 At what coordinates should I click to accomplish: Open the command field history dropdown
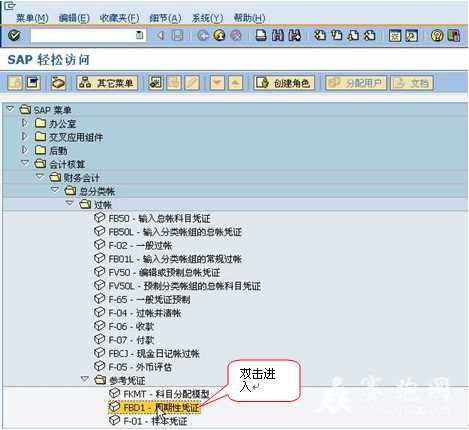coord(140,35)
